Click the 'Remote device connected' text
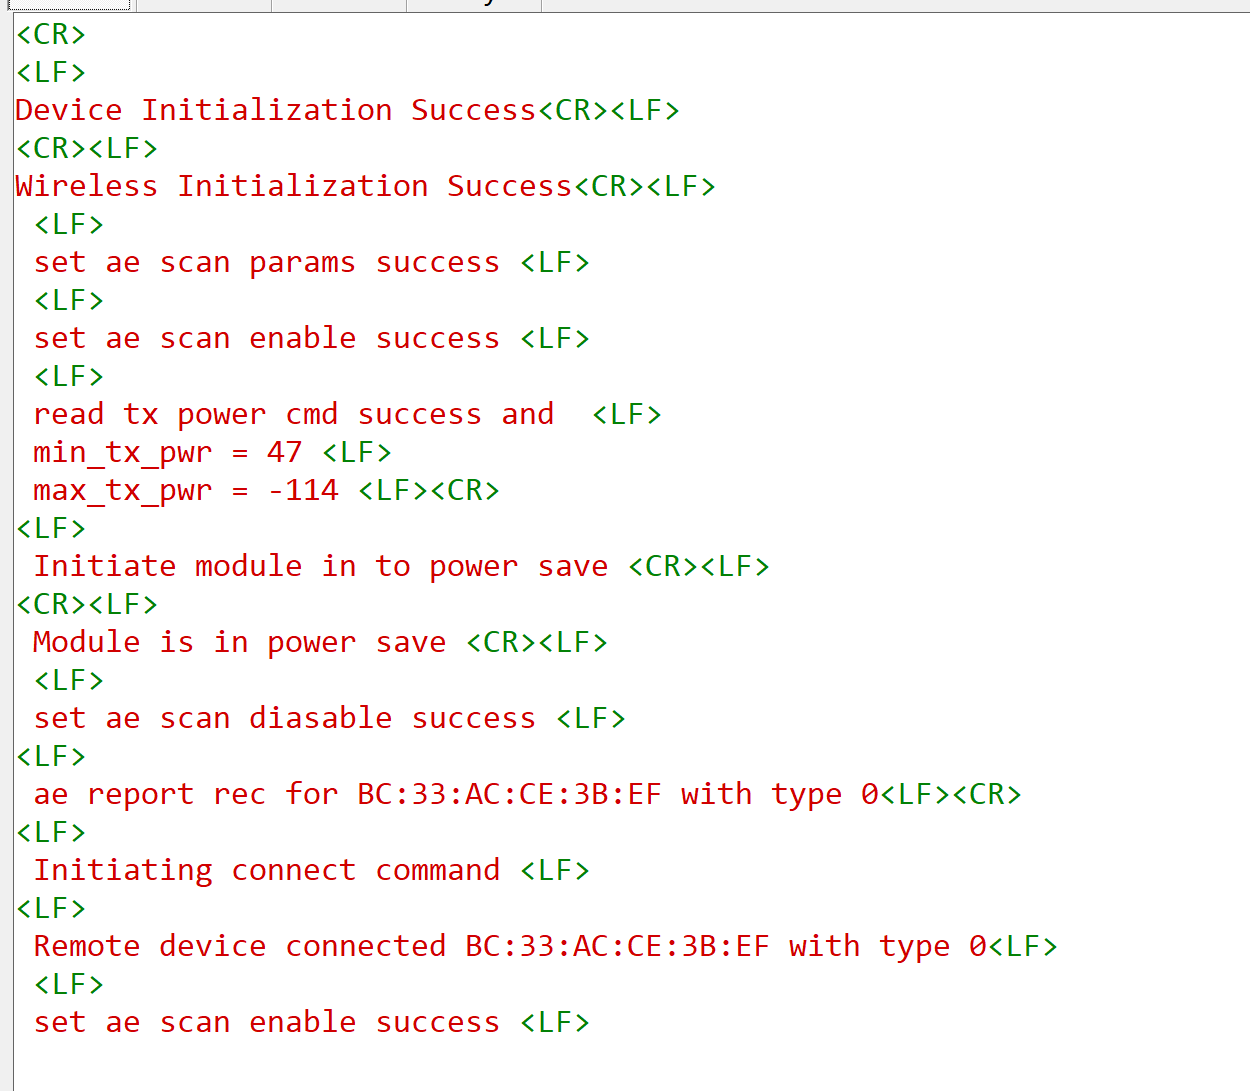The height and width of the screenshot is (1091, 1250). [239, 946]
